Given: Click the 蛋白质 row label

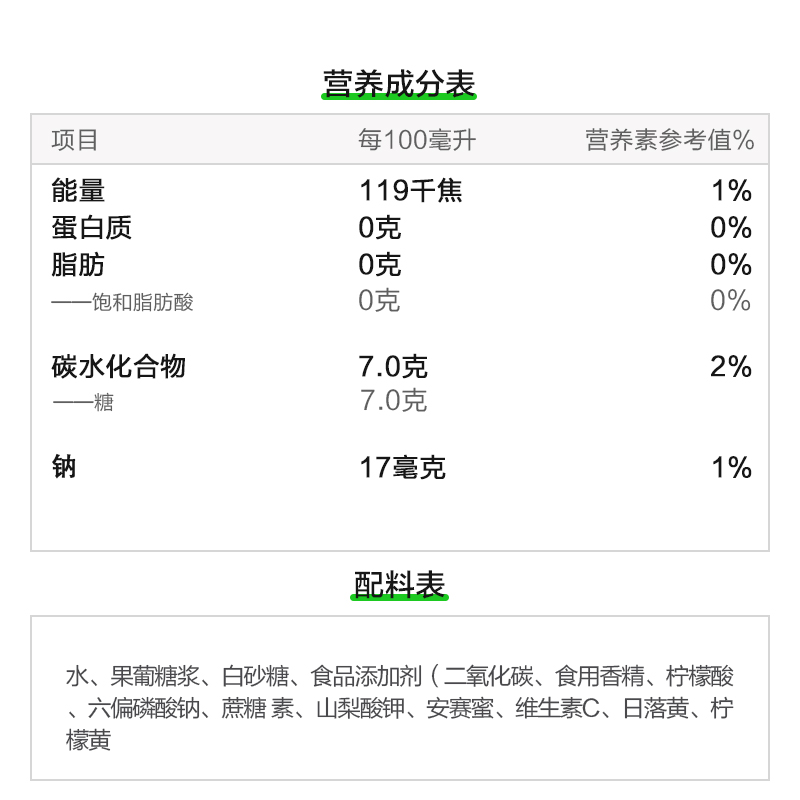Looking at the screenshot, I should [x=91, y=228].
